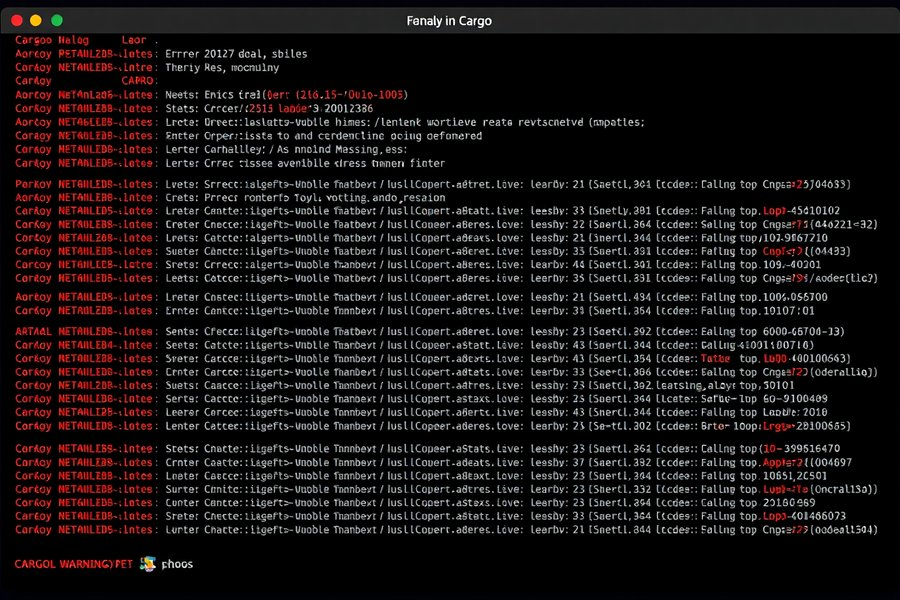The image size is (900, 600).
Task: Click the value "20100969" at a line end
Action: tap(789, 502)
